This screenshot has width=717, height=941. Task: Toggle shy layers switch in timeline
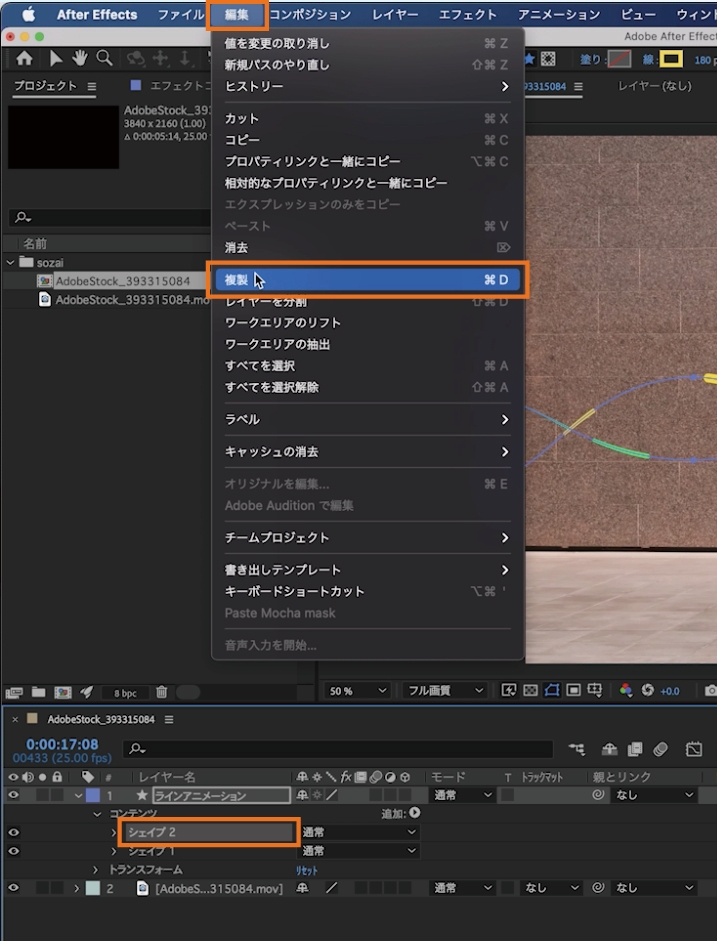click(610, 748)
